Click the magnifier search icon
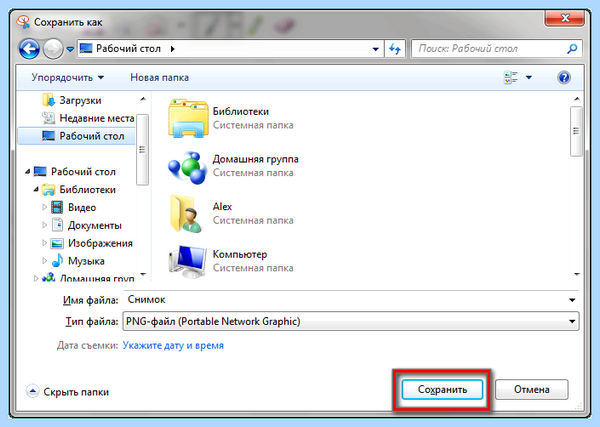Image resolution: width=600 pixels, height=427 pixels. point(572,49)
